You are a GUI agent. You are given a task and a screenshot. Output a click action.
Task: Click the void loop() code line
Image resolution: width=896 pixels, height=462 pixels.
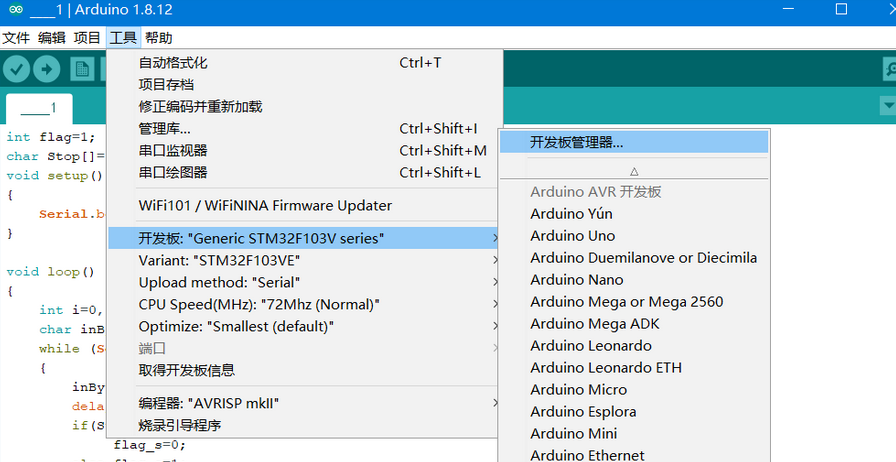[x=50, y=272]
